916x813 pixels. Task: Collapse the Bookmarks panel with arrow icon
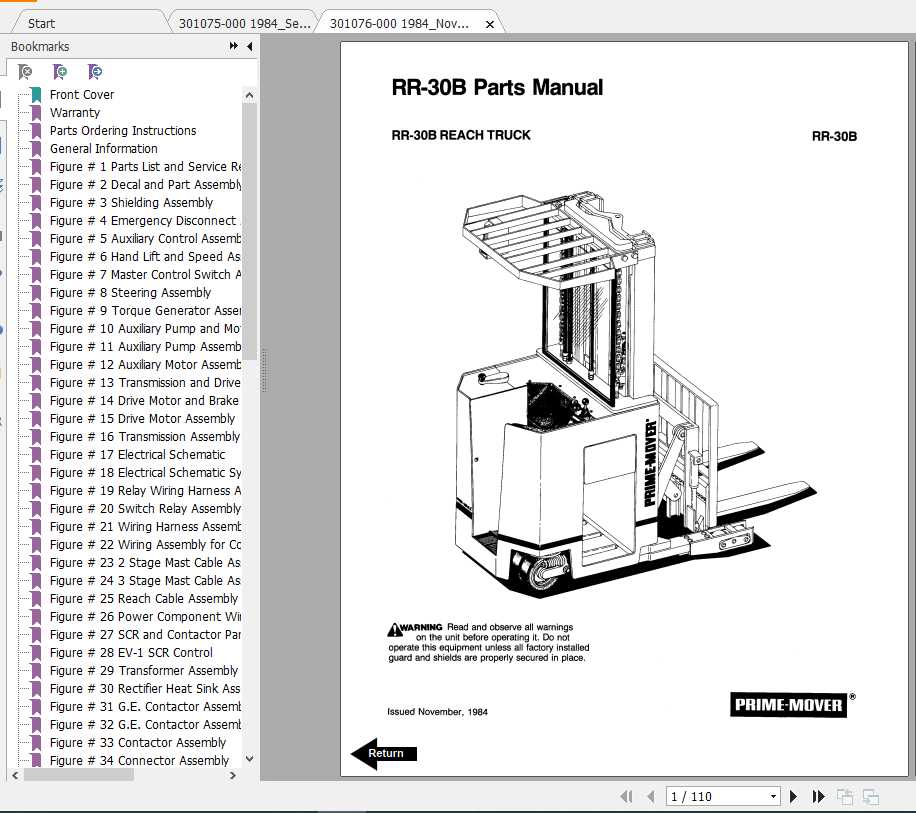click(x=250, y=45)
